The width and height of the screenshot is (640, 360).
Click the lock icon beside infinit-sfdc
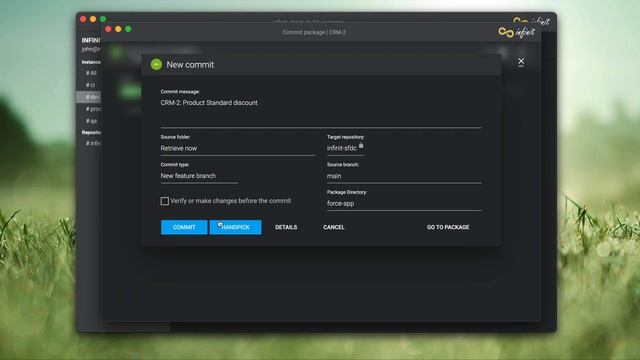361,145
